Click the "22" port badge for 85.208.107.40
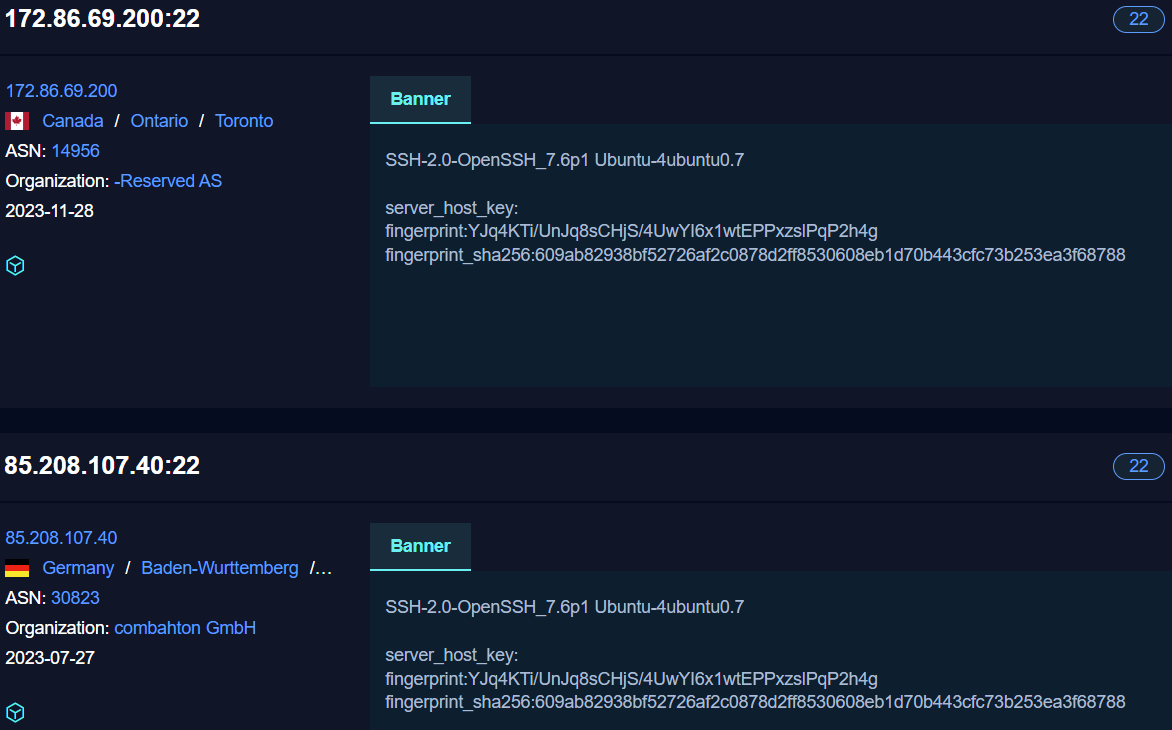The image size is (1172, 730). coord(1138,466)
